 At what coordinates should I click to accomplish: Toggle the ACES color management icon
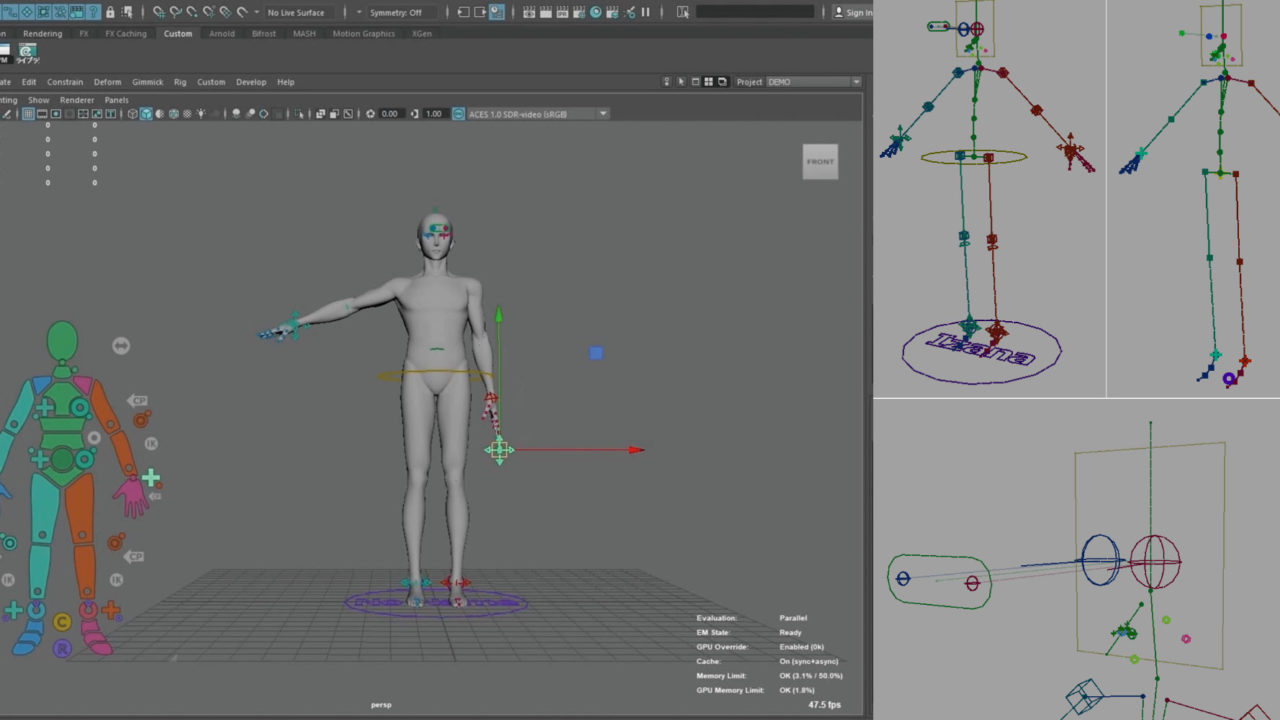pos(459,114)
